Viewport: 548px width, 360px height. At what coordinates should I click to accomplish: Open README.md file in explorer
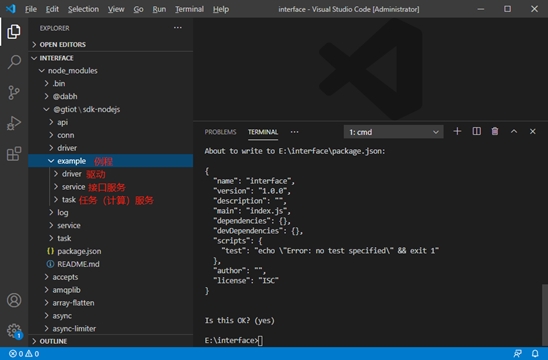pyautogui.click(x=110, y=264)
